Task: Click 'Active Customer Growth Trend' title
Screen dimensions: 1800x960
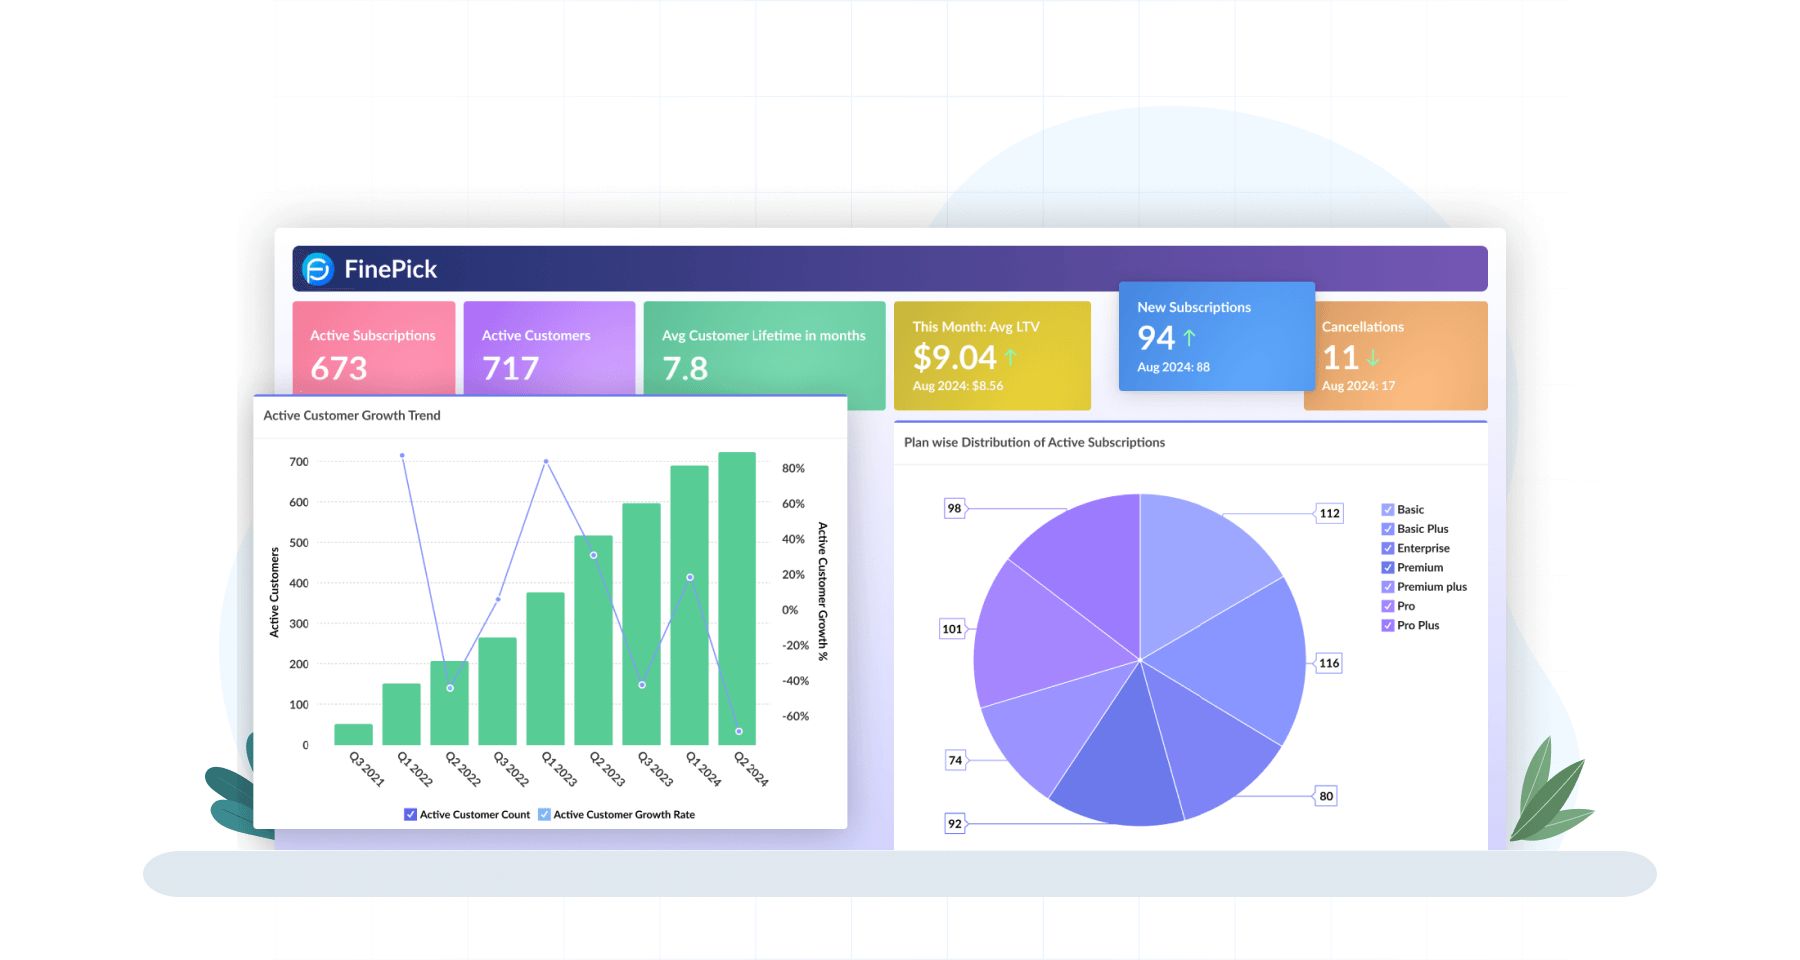Action: point(352,415)
